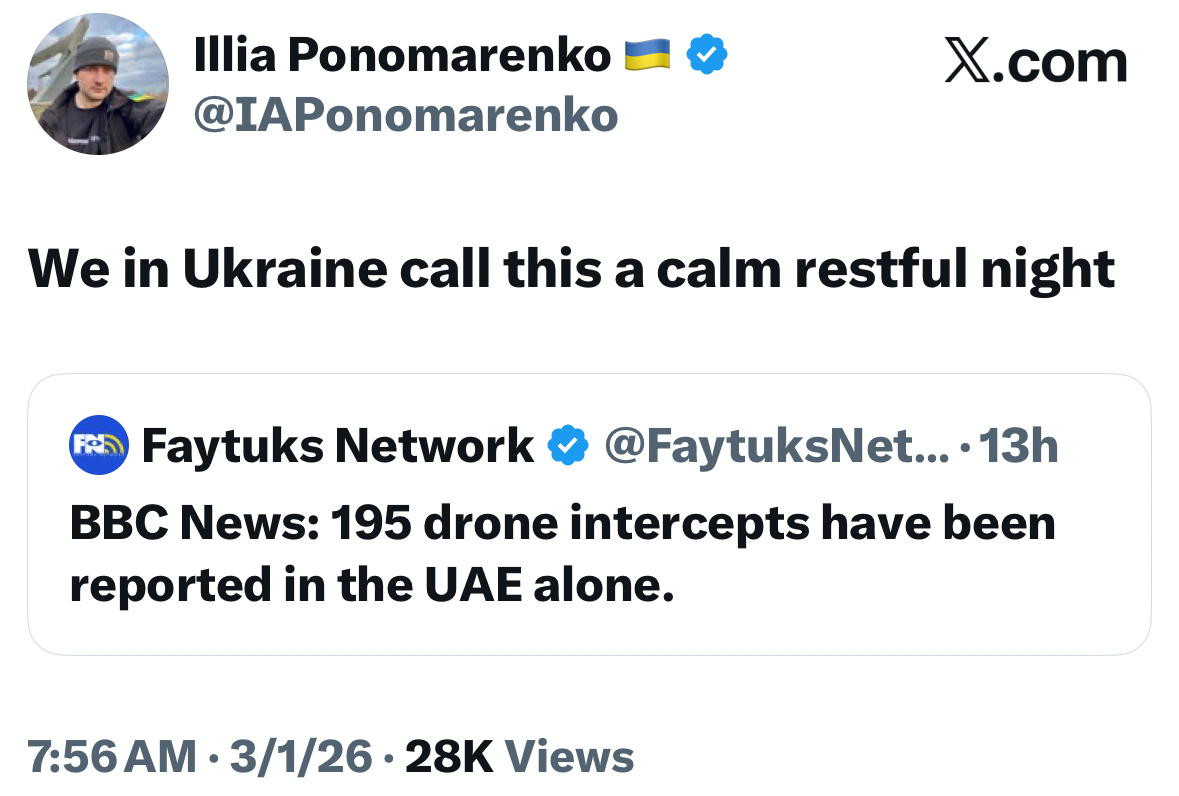Click the 7:56 AM post time
This screenshot has width=1179, height=796.
pos(112,756)
